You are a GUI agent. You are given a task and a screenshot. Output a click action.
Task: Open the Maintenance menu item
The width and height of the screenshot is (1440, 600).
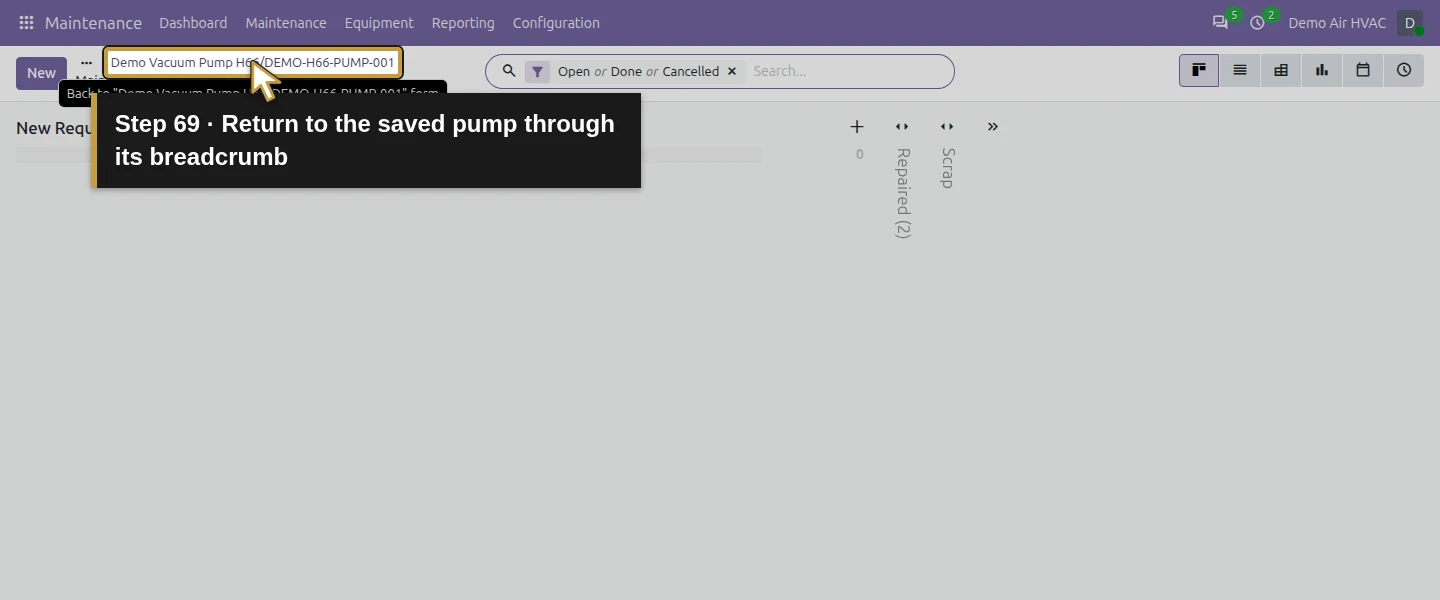286,23
